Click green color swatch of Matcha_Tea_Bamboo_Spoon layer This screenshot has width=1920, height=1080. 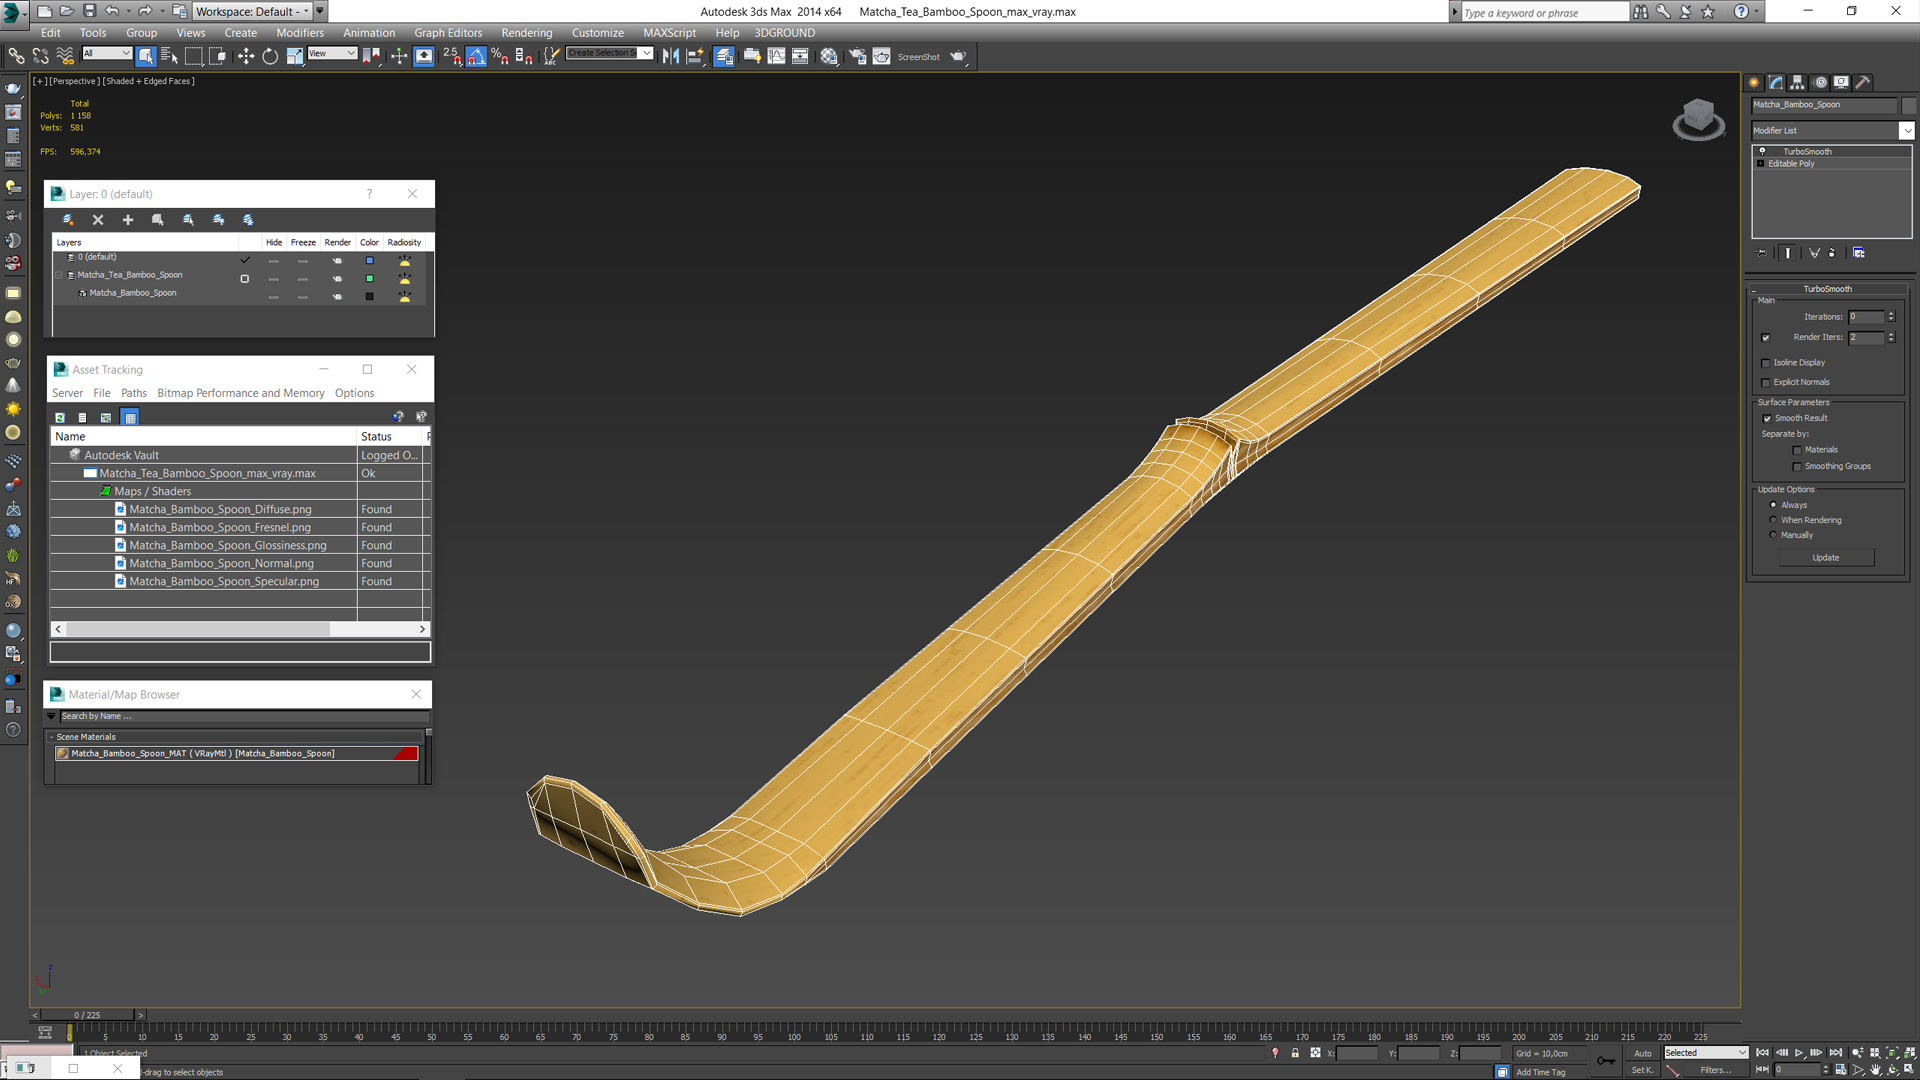click(x=370, y=279)
